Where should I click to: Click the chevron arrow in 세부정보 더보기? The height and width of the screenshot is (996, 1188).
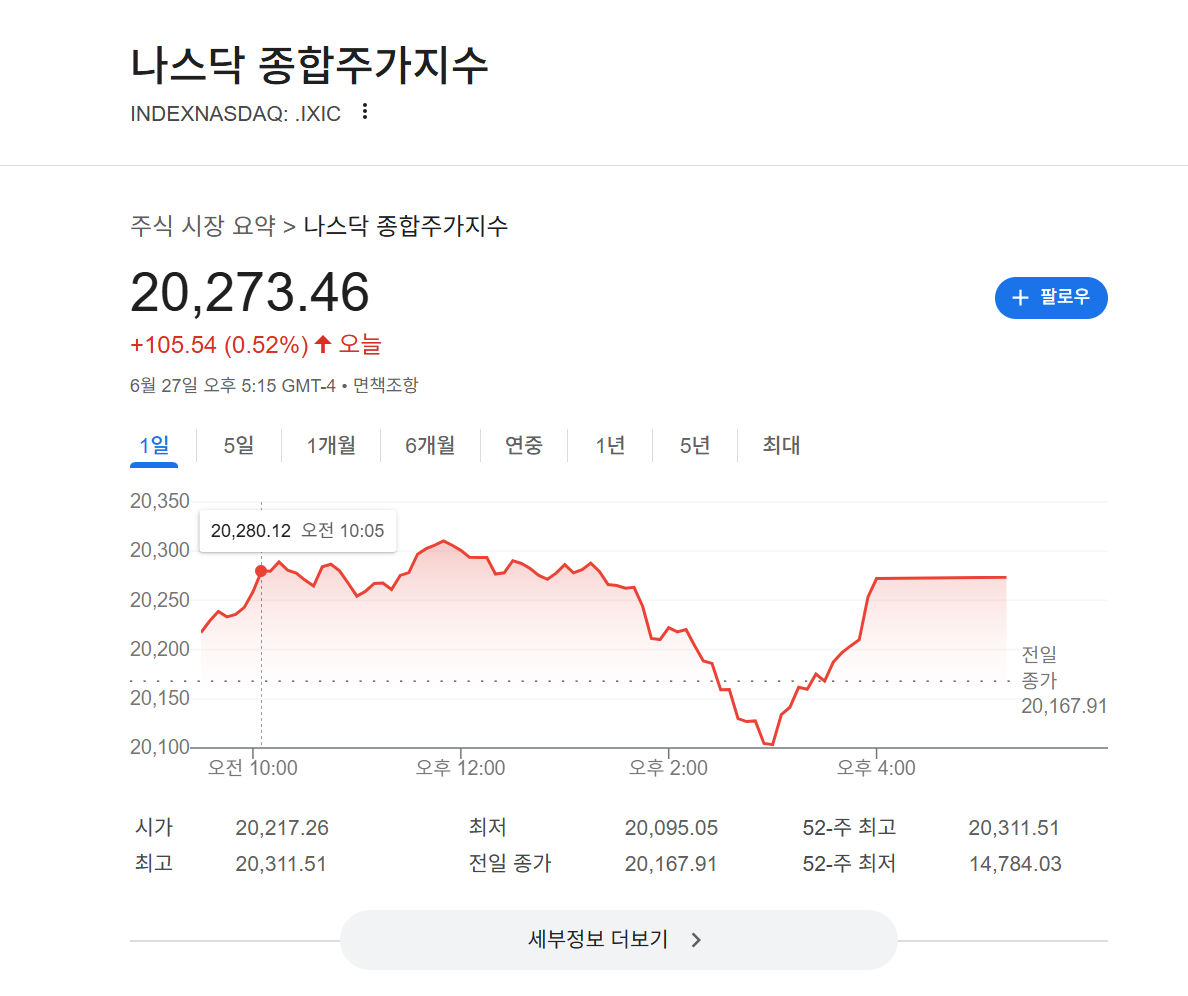coord(696,940)
